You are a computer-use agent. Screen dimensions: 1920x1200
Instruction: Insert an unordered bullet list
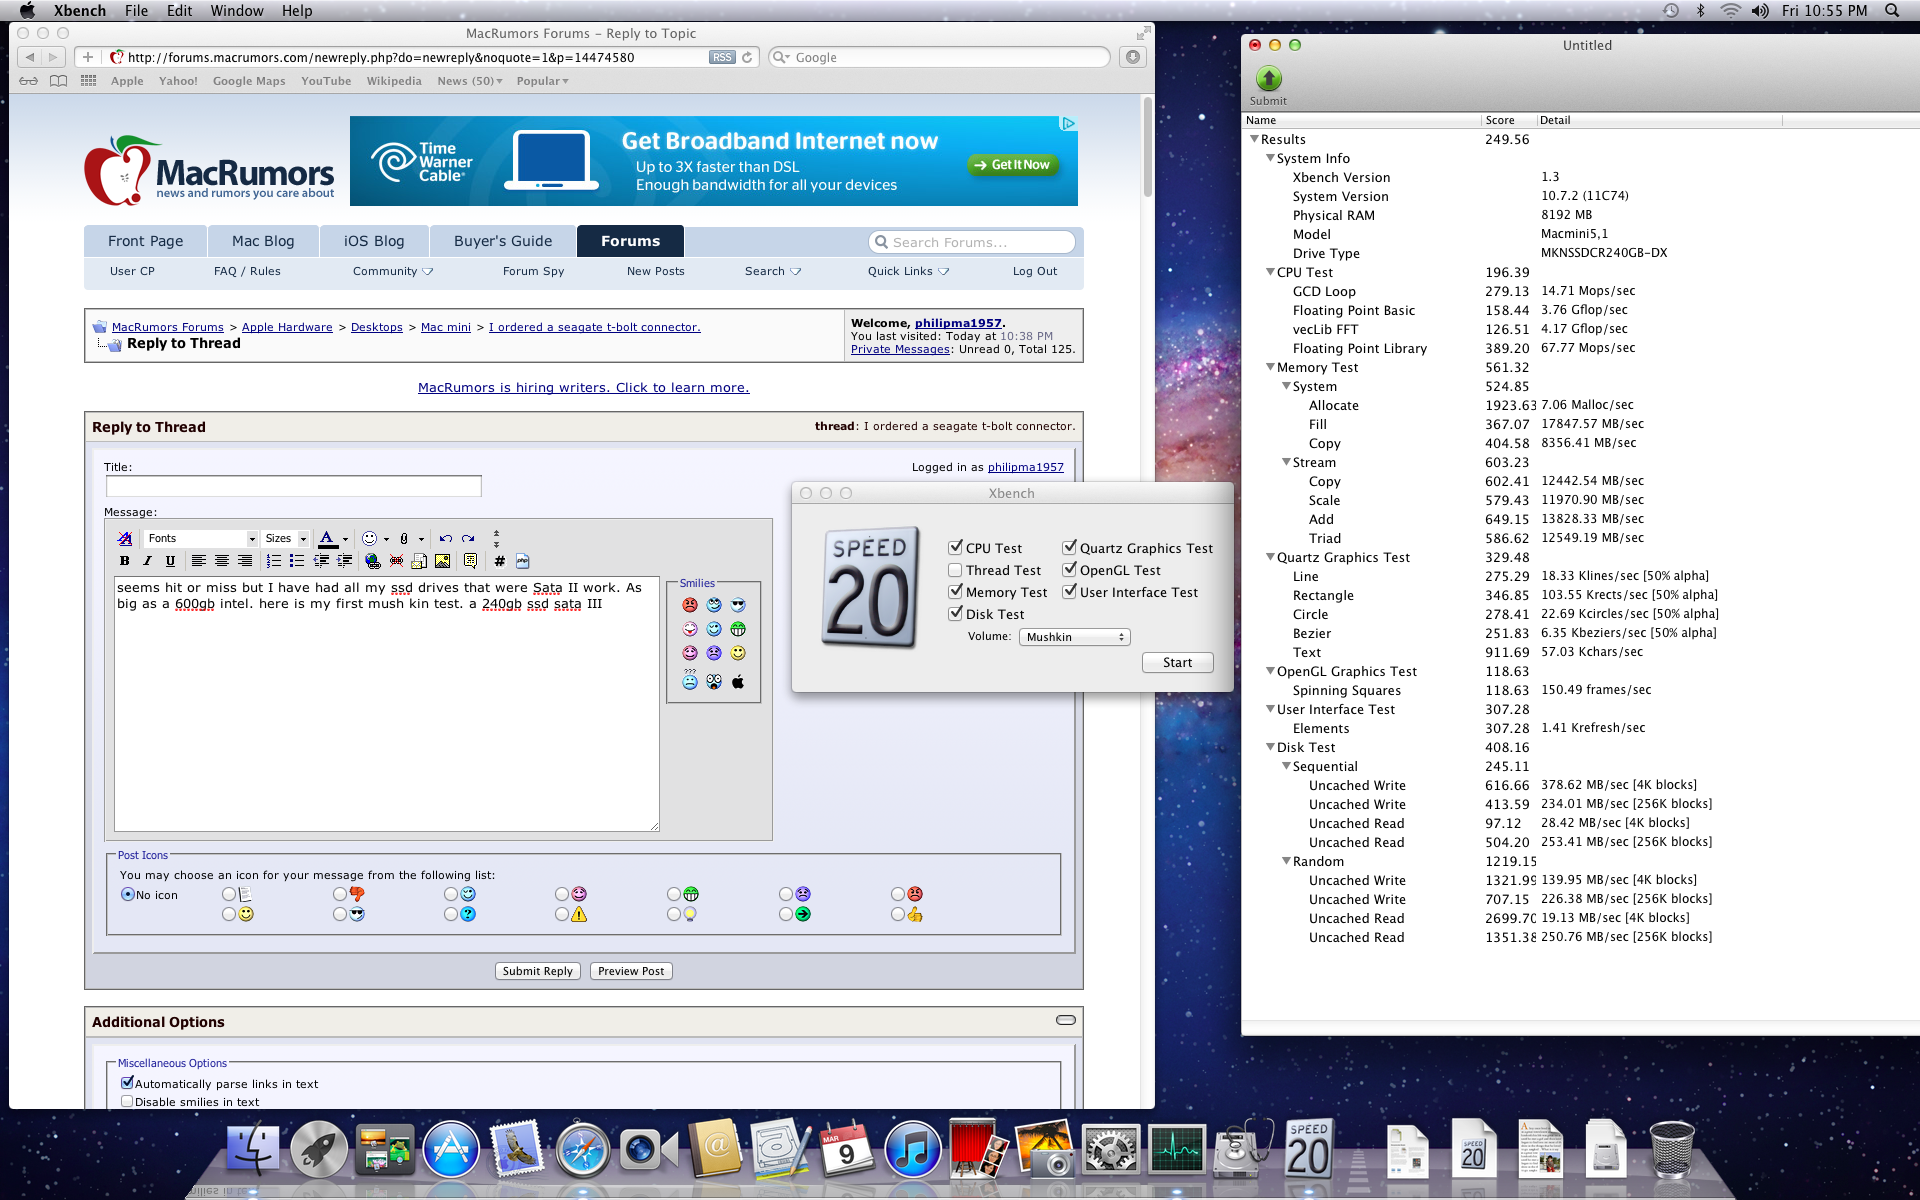(x=297, y=561)
